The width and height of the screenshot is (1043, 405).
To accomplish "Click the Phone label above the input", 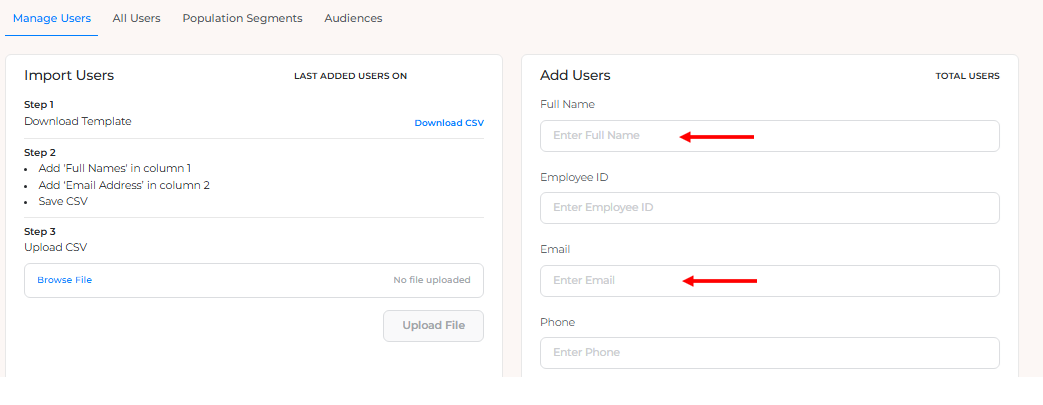I will [x=557, y=322].
